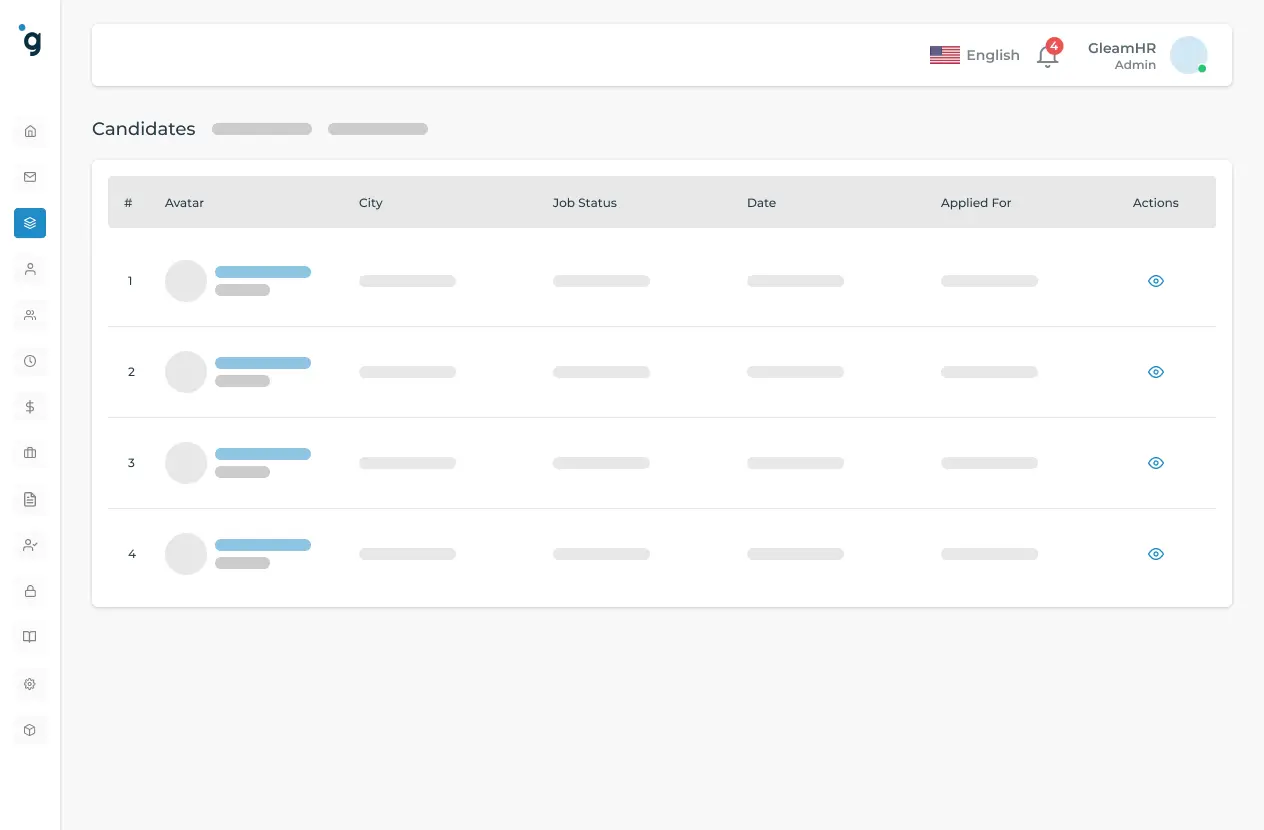
Task: Click the notification bell with badge 4
Action: point(1047,56)
